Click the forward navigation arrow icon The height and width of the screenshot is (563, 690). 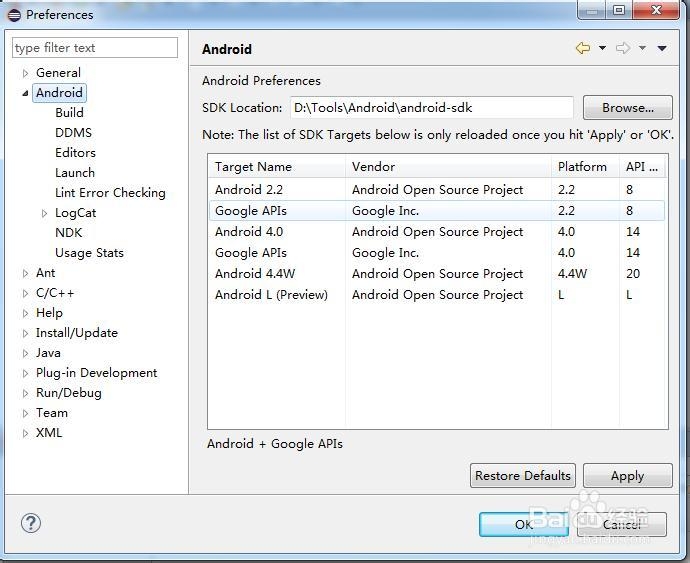tap(623, 48)
